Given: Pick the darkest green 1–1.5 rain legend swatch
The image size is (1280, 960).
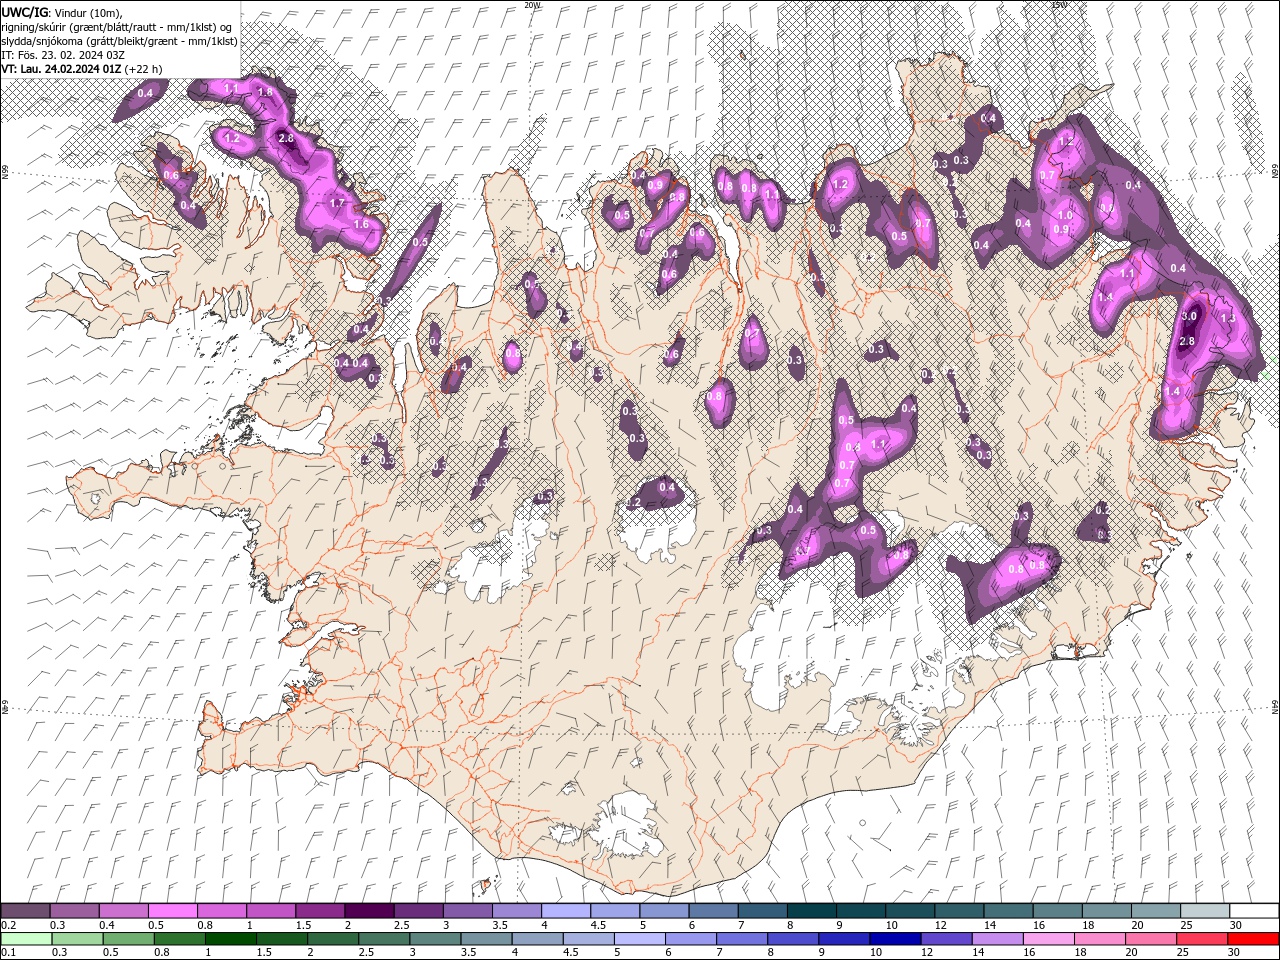Looking at the screenshot, I should point(230,939).
